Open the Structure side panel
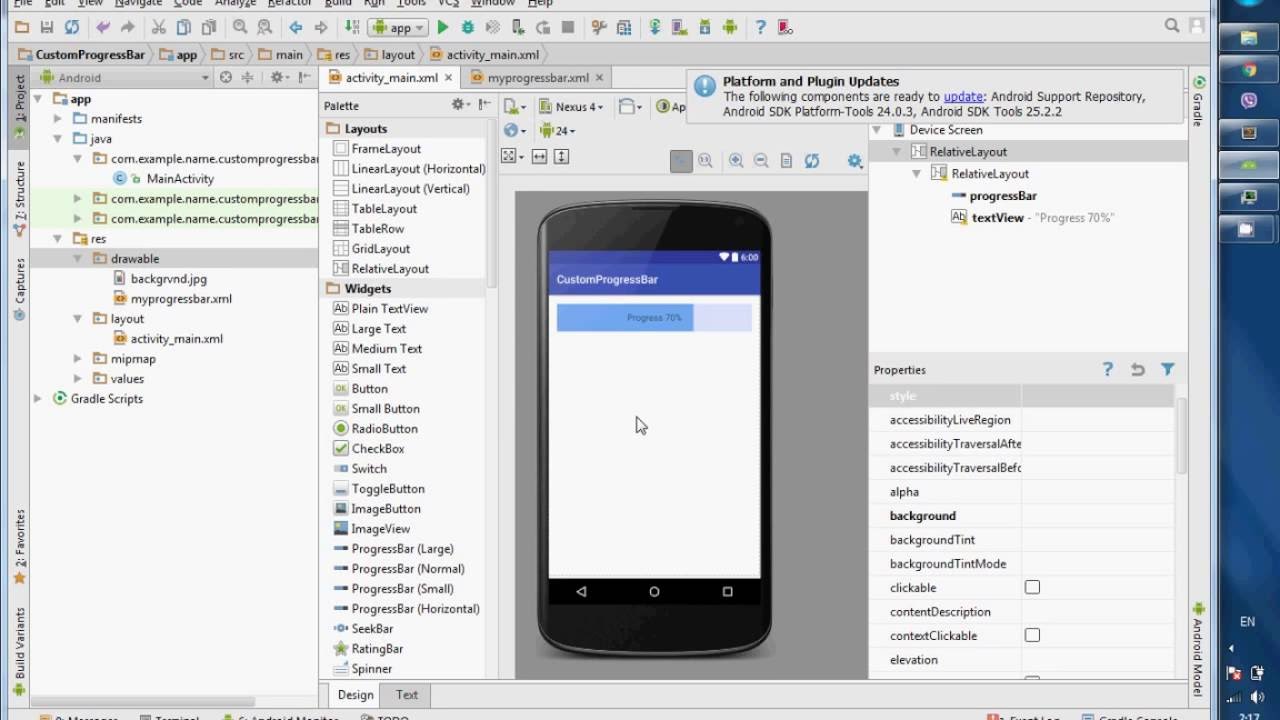 point(19,198)
